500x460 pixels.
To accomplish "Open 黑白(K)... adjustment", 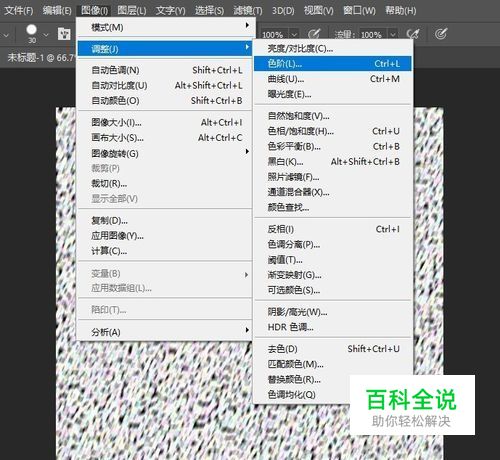I will pyautogui.click(x=333, y=162).
